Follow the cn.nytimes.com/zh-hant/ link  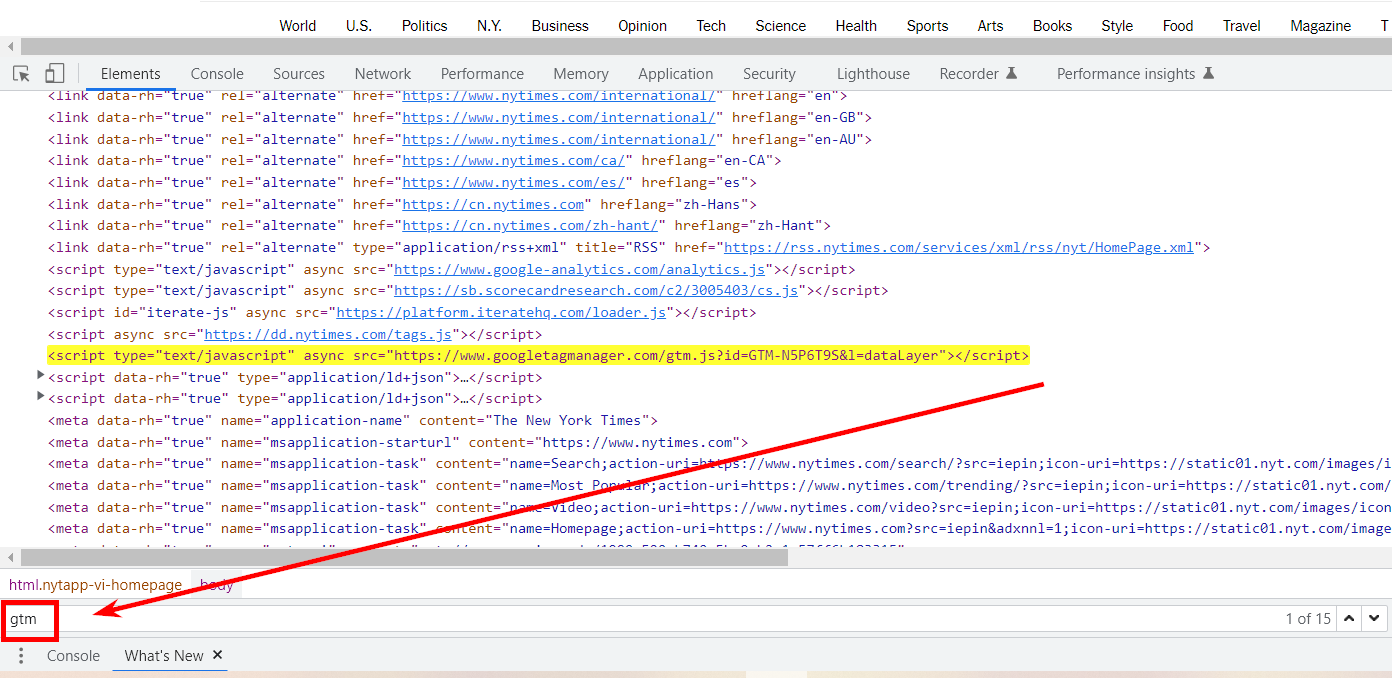pos(530,226)
